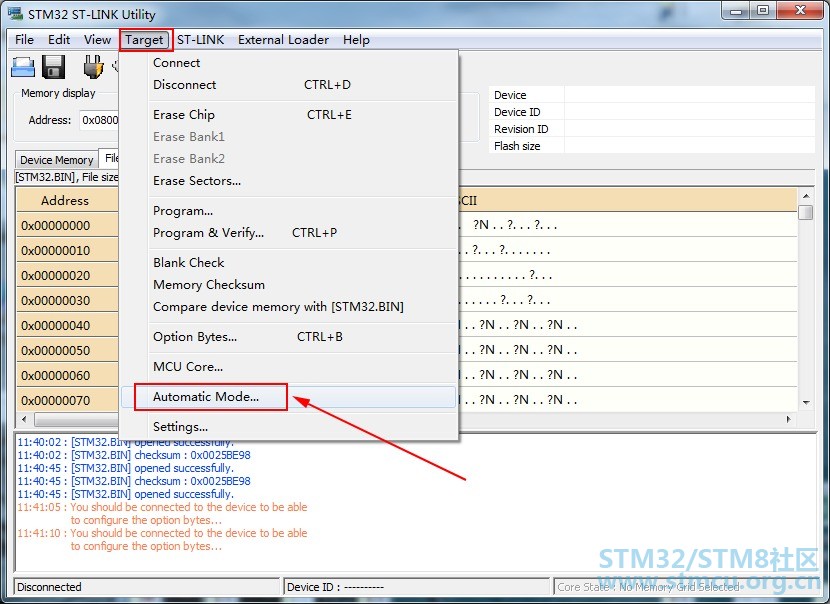Choose Program... from the menu

point(289,211)
